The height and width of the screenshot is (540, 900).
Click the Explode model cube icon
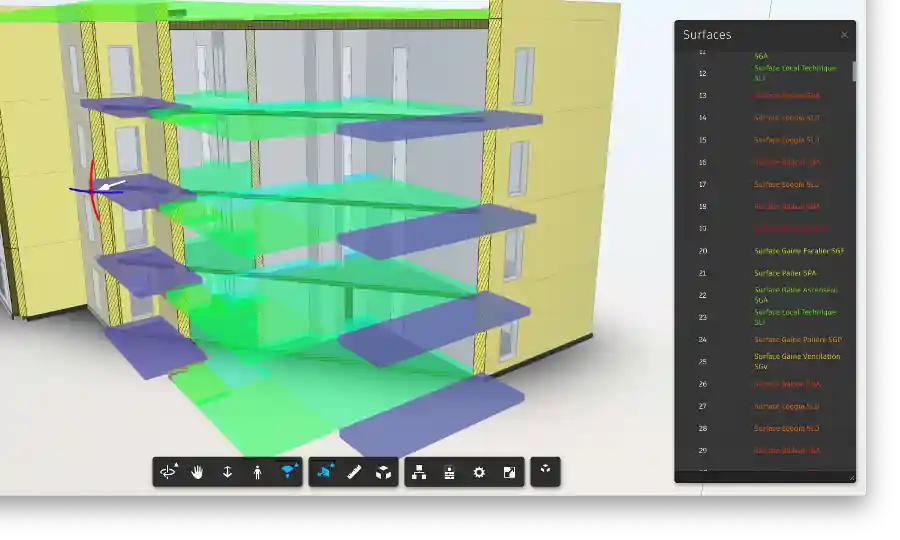point(384,472)
